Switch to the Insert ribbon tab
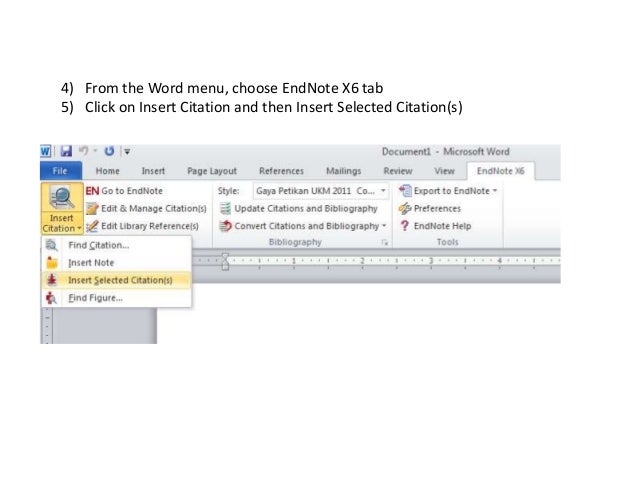The width and height of the screenshot is (638, 479). click(153, 171)
